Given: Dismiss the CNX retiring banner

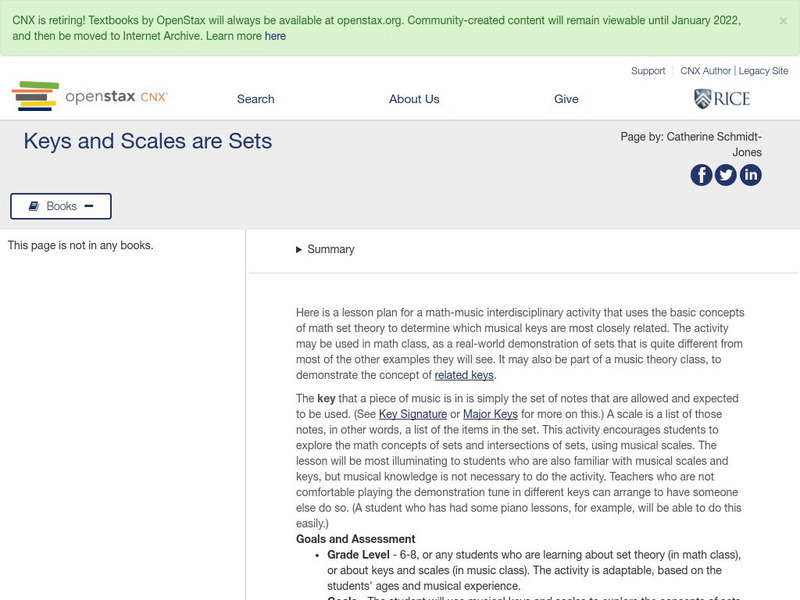Looking at the screenshot, I should point(782,20).
